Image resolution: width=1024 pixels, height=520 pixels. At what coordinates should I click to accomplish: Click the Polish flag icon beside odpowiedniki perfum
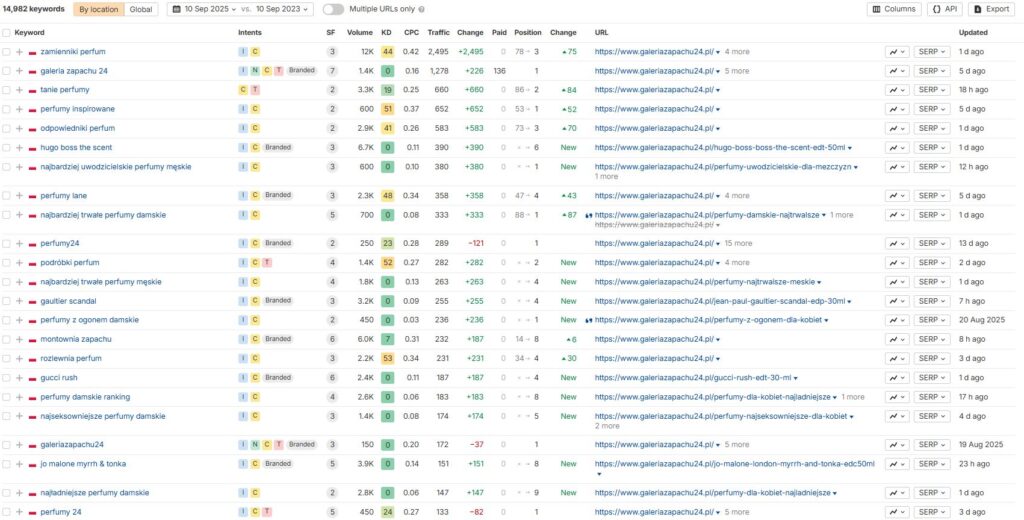point(33,129)
